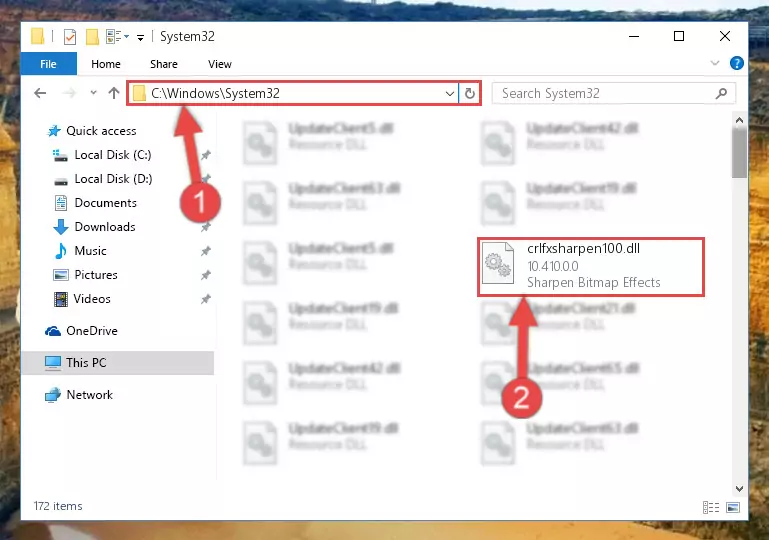Click the New folder icon in title bar
The image size is (769, 540).
pyautogui.click(x=92, y=37)
